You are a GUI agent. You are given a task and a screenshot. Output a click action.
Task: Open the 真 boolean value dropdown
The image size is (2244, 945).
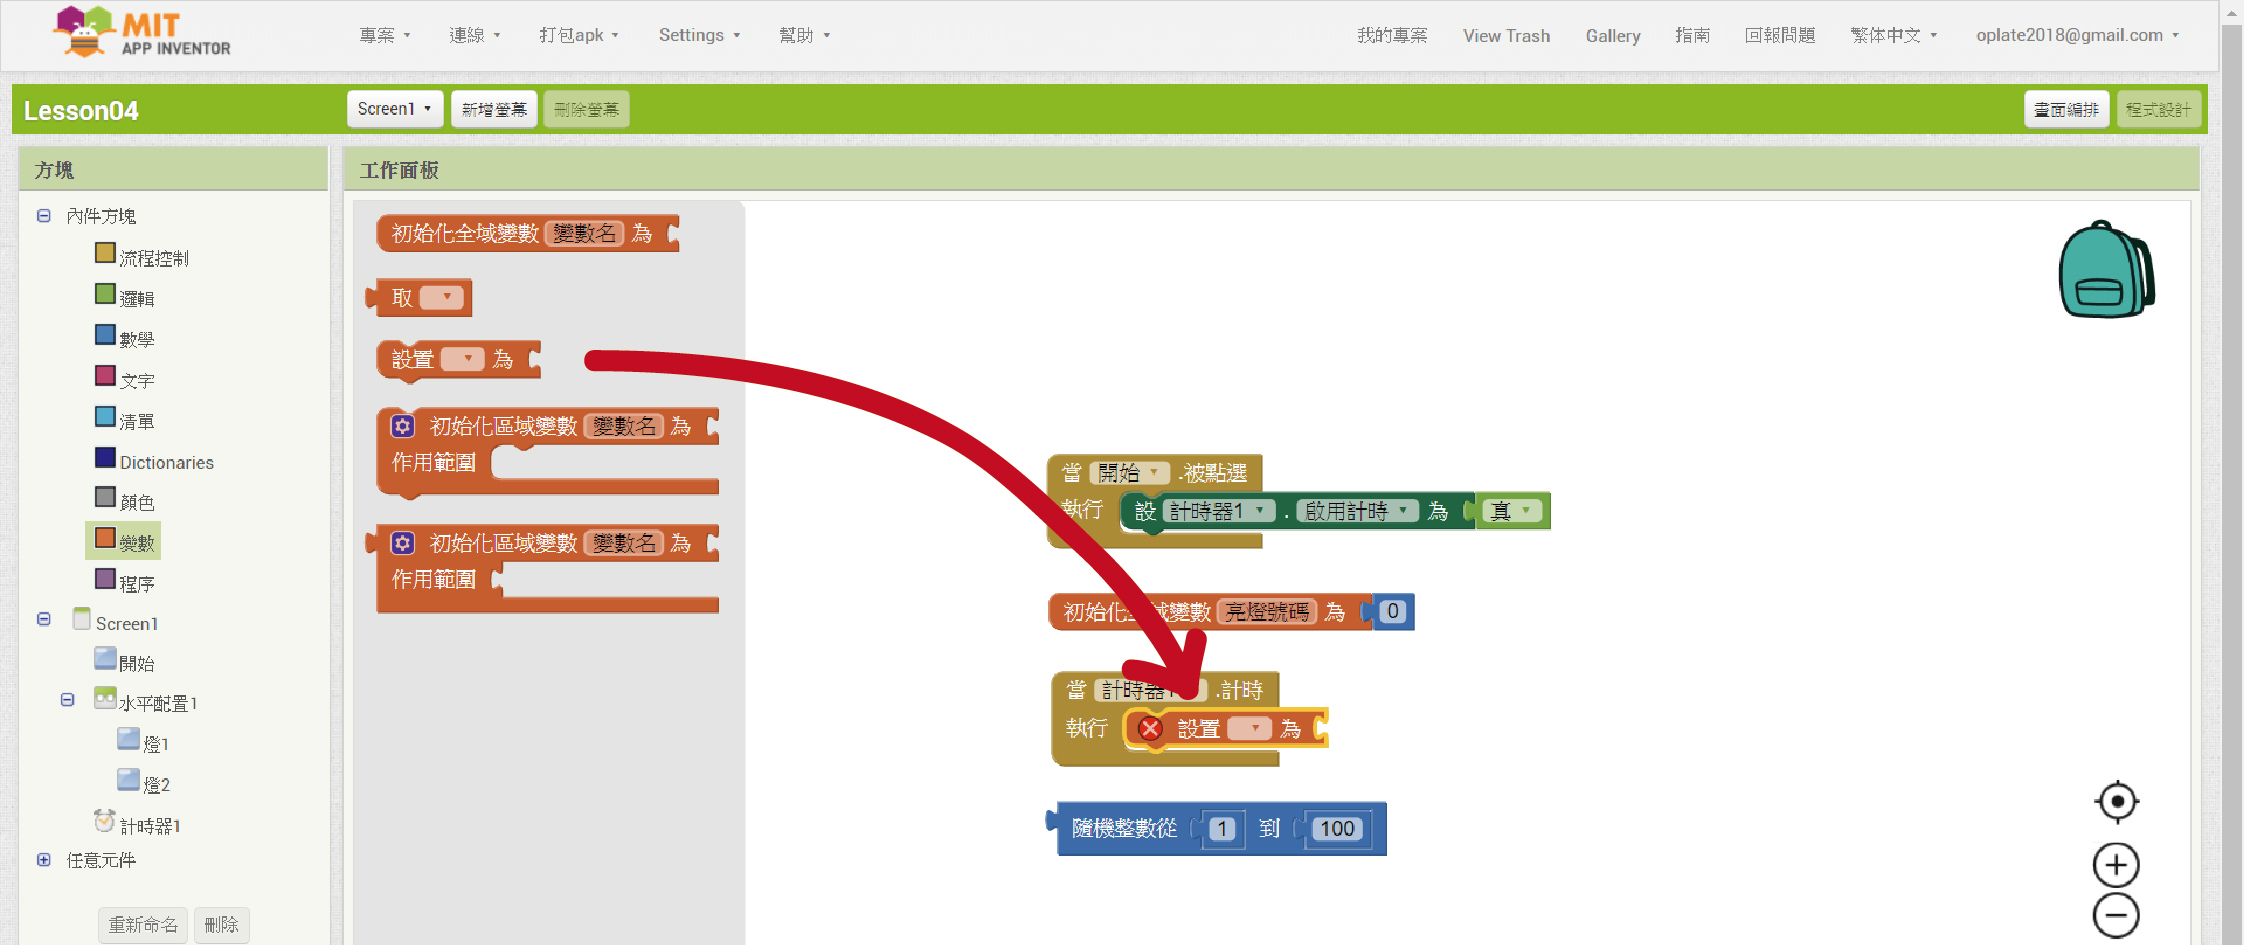point(1525,511)
